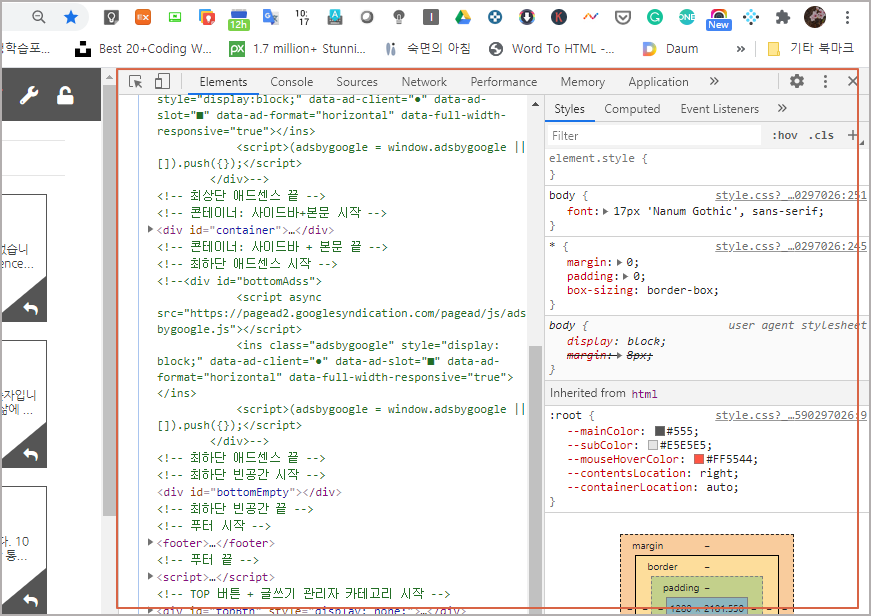Screen dimensions: 871x616
Task: Toggle the device toolbar in DevTools
Action: [x=162, y=81]
